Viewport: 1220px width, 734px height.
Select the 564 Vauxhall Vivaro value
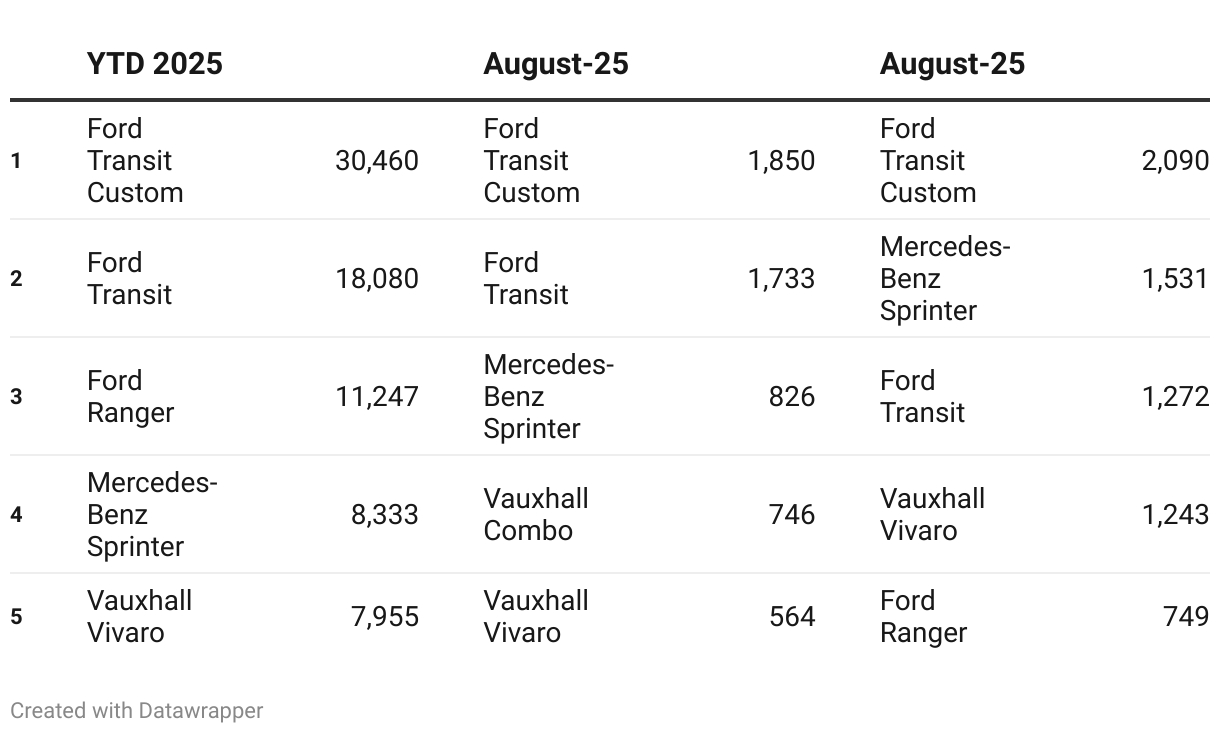click(792, 617)
